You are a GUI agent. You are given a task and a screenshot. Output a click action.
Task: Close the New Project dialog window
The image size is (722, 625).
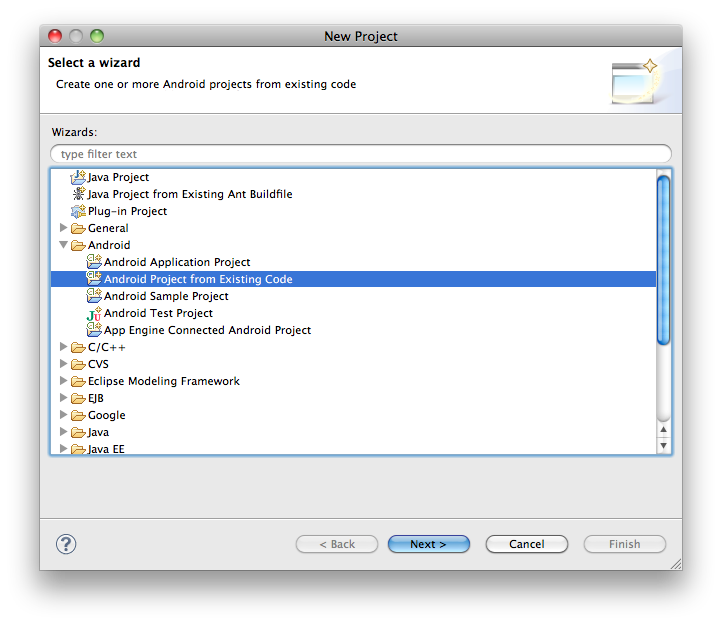[x=55, y=36]
